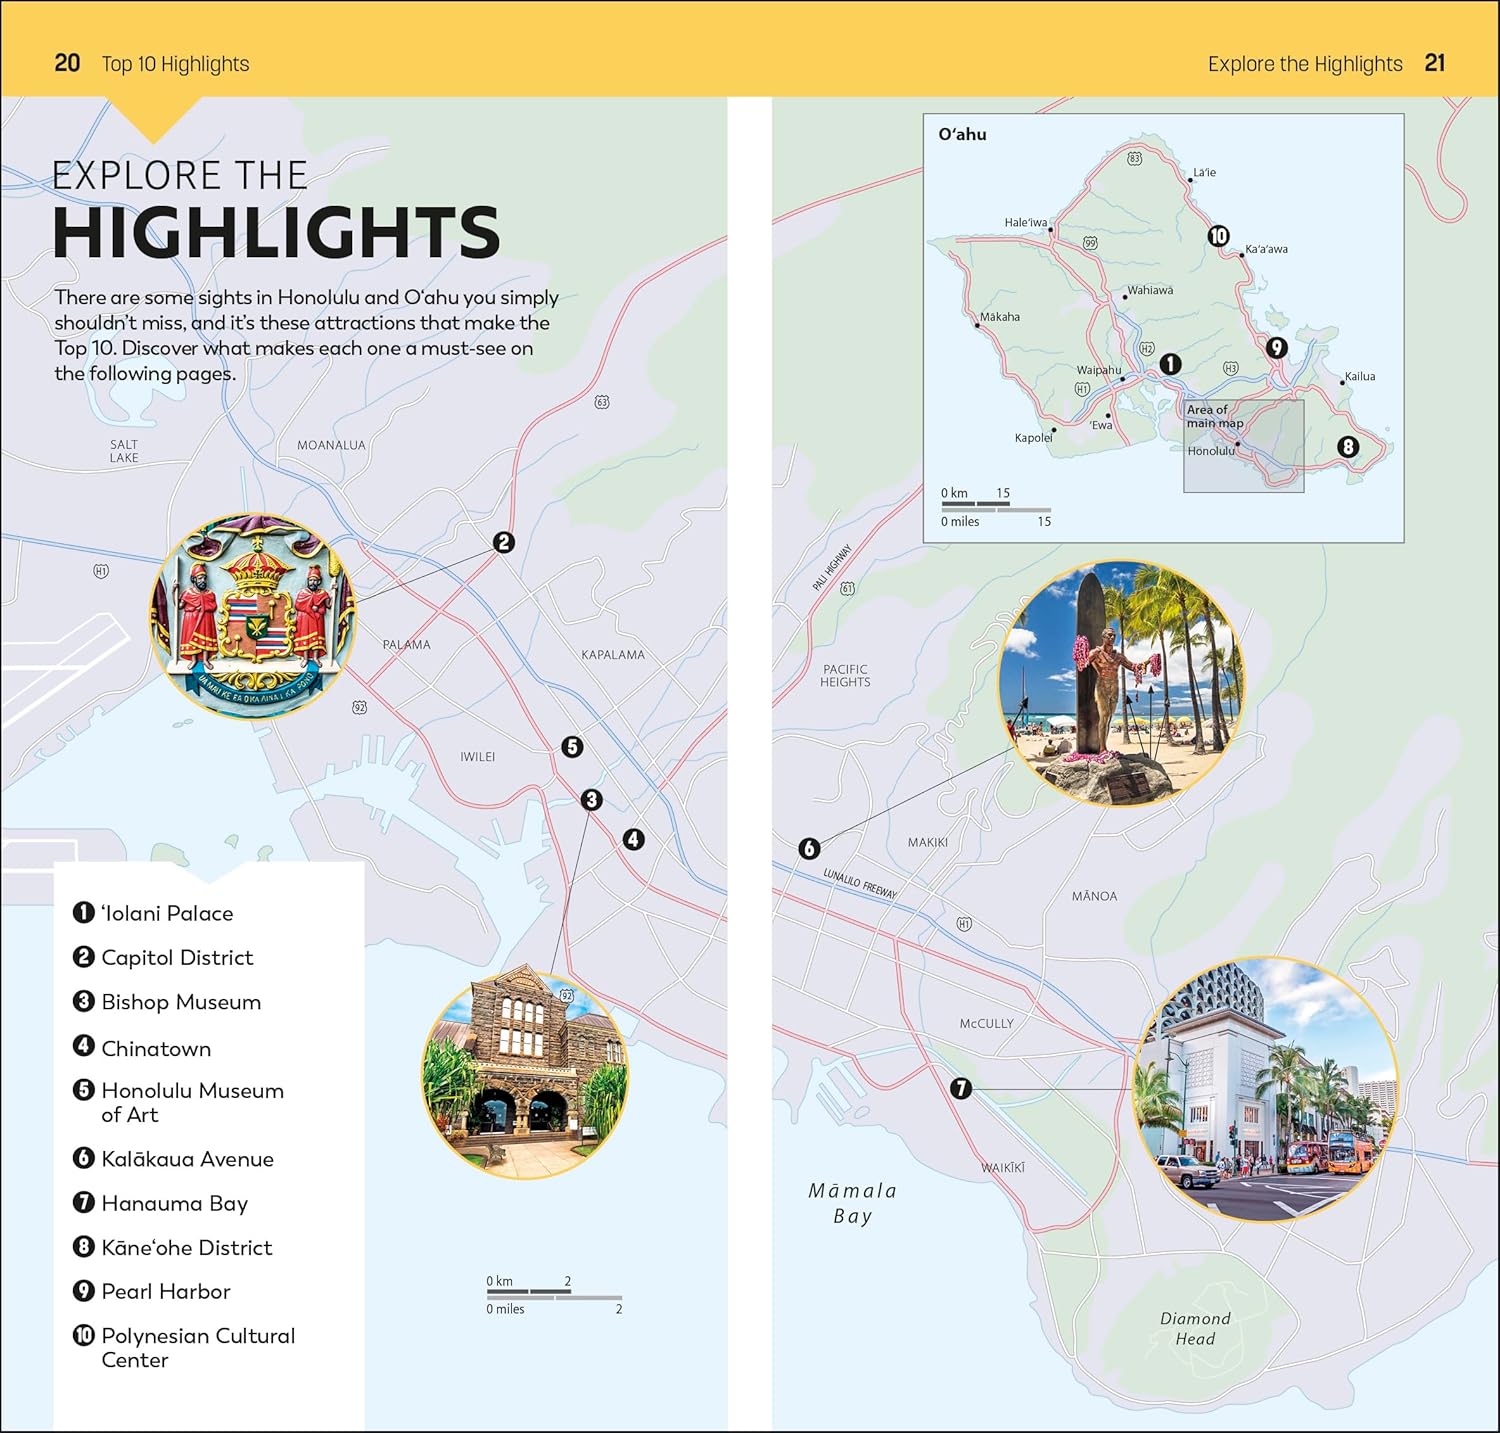Click the Diamond Head map label

(1195, 1329)
